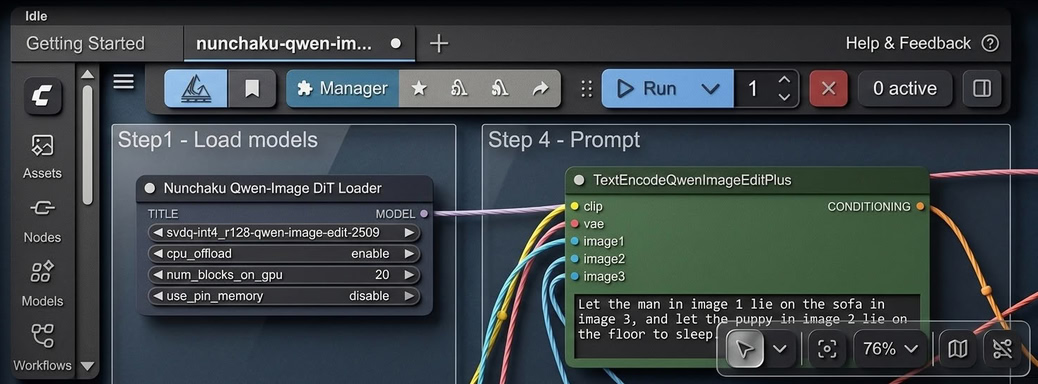Toggle cpu_offload next value arrow
1038x384 pixels.
[x=410, y=254]
